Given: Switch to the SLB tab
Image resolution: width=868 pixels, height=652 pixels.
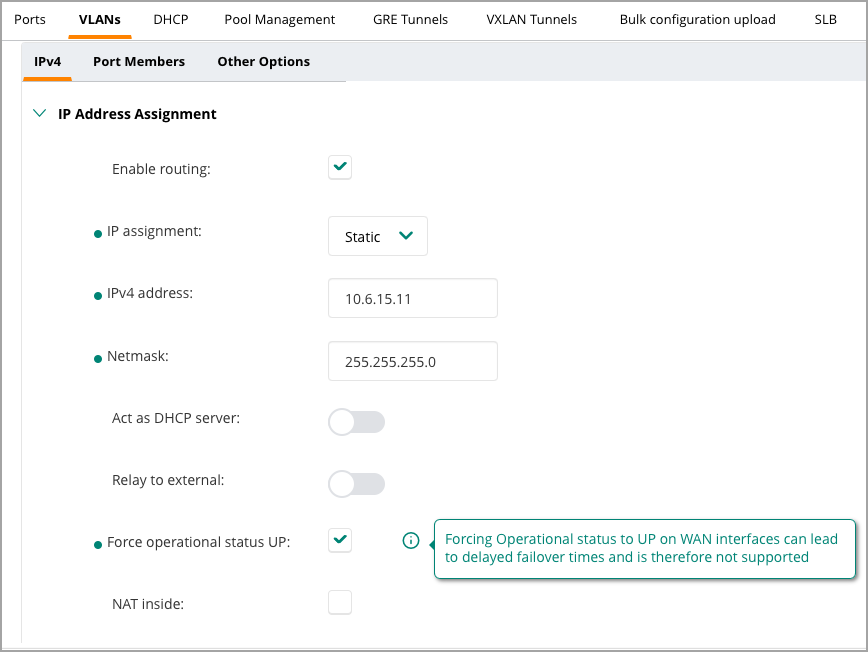Looking at the screenshot, I should 825,19.
